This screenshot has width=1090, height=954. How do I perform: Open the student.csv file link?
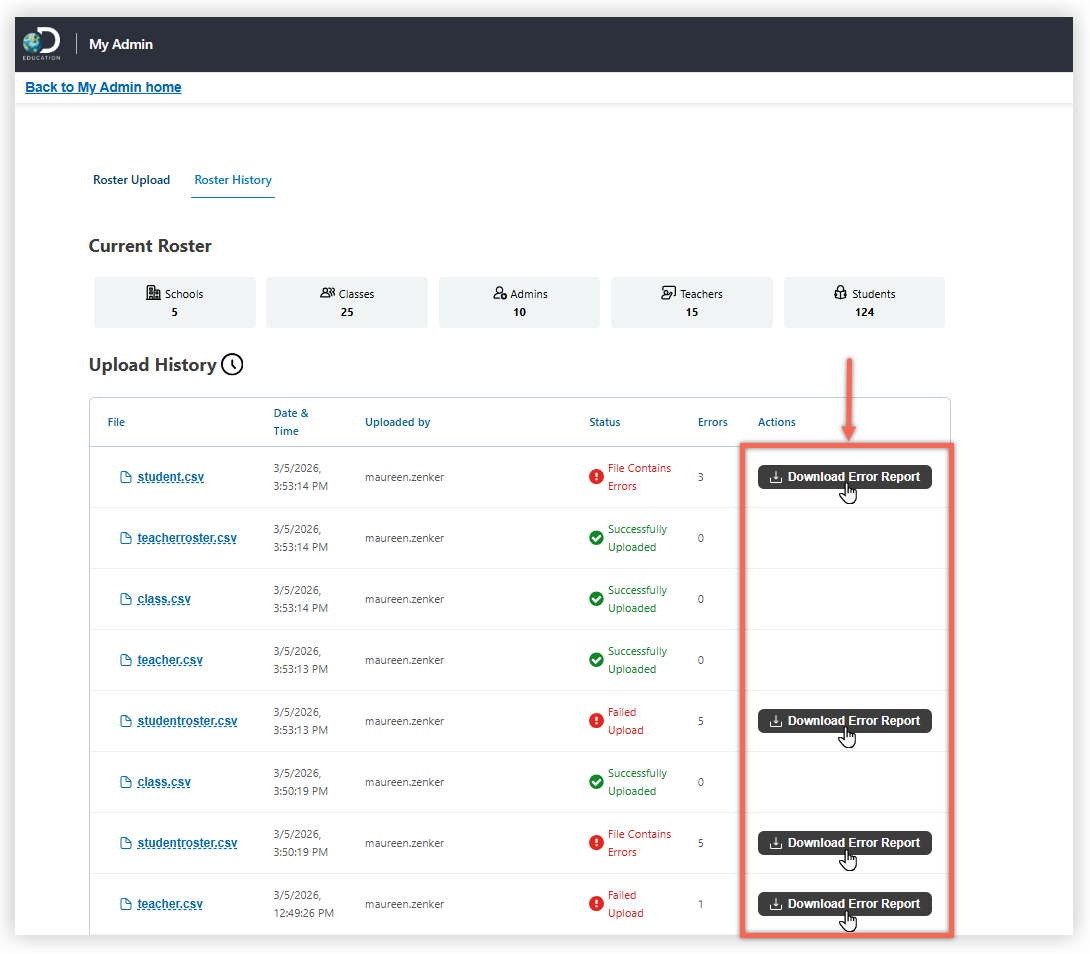pos(170,477)
